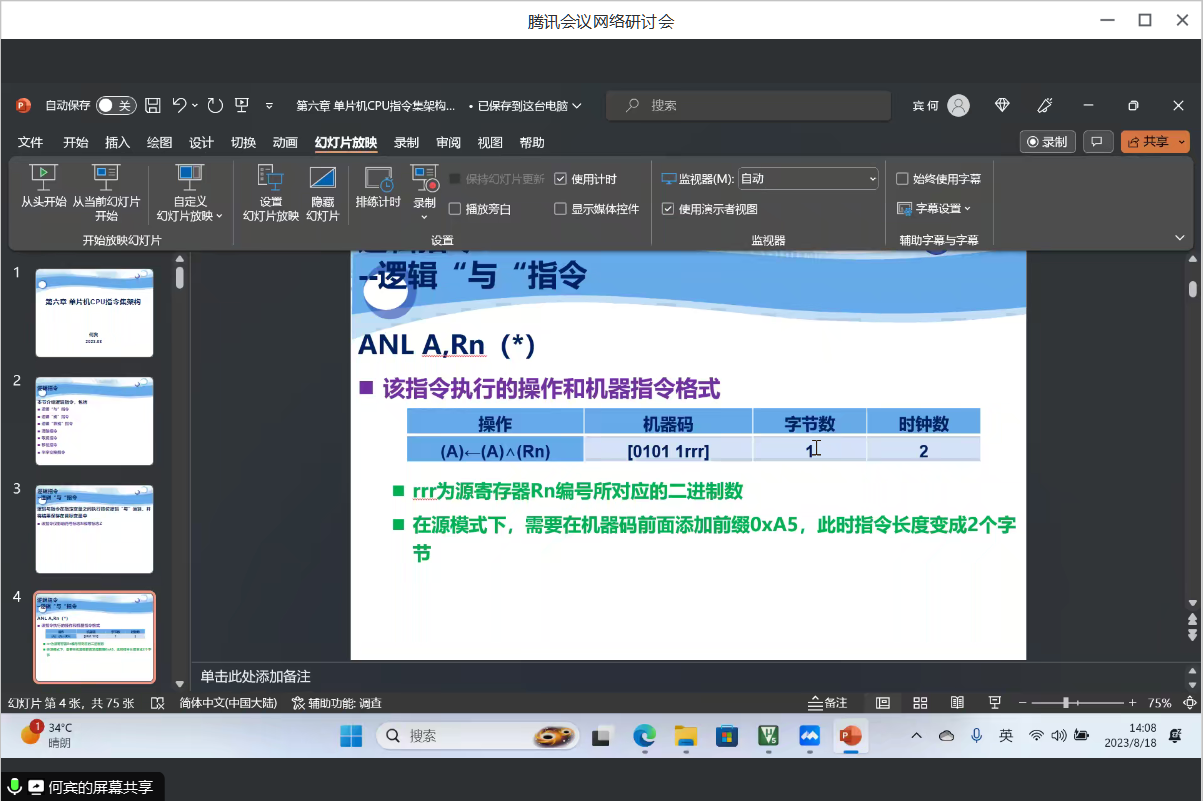Open the Monitor (监视器) combo box
The height and width of the screenshot is (801, 1203).
click(808, 179)
